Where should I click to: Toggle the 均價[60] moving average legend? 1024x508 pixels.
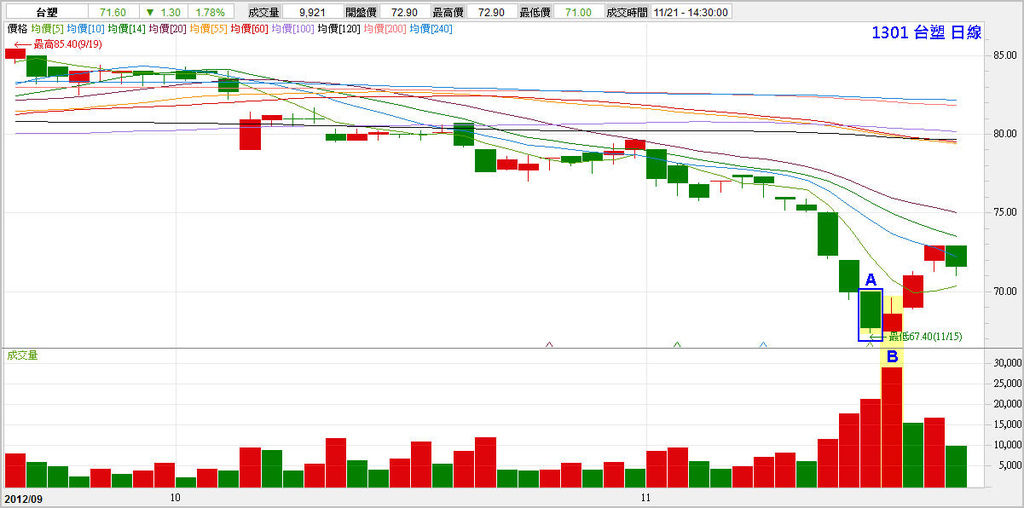(249, 29)
